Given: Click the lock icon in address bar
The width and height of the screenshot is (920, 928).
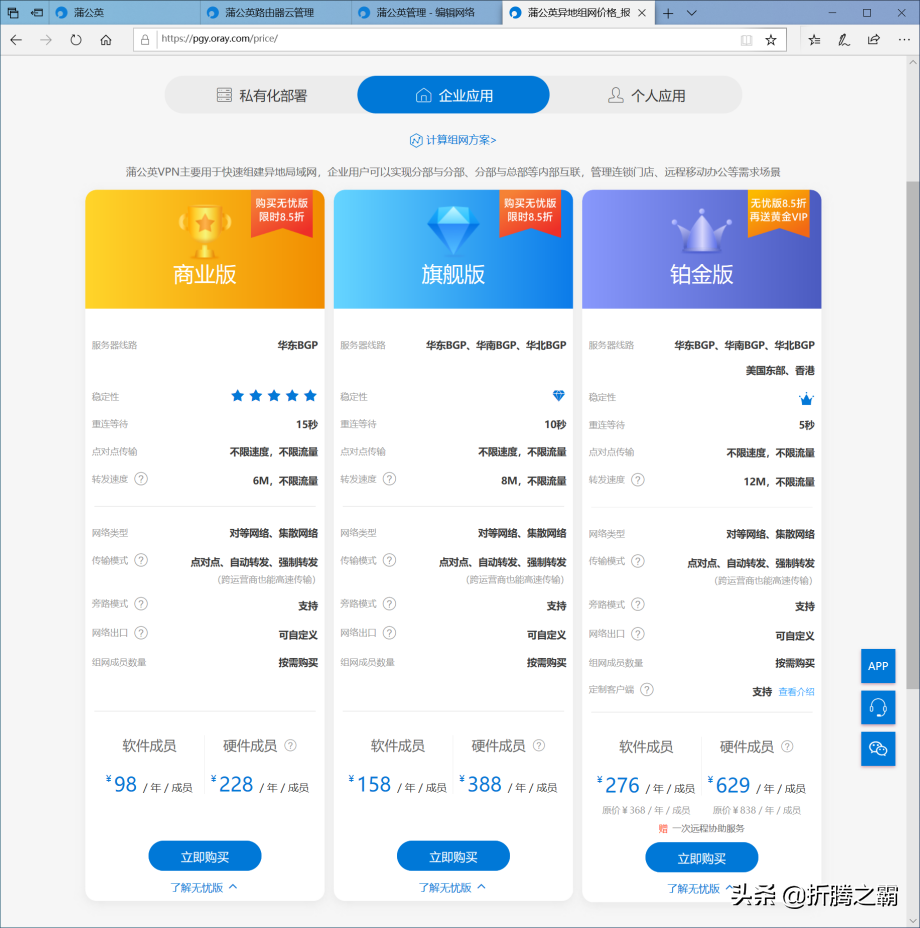Looking at the screenshot, I should point(145,40).
